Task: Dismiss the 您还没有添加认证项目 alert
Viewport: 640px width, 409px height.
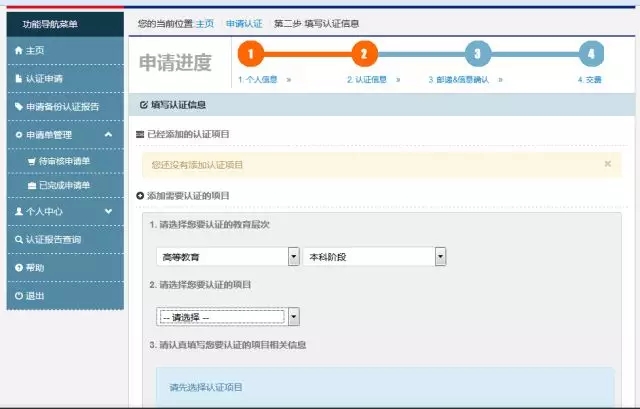Action: click(x=607, y=163)
